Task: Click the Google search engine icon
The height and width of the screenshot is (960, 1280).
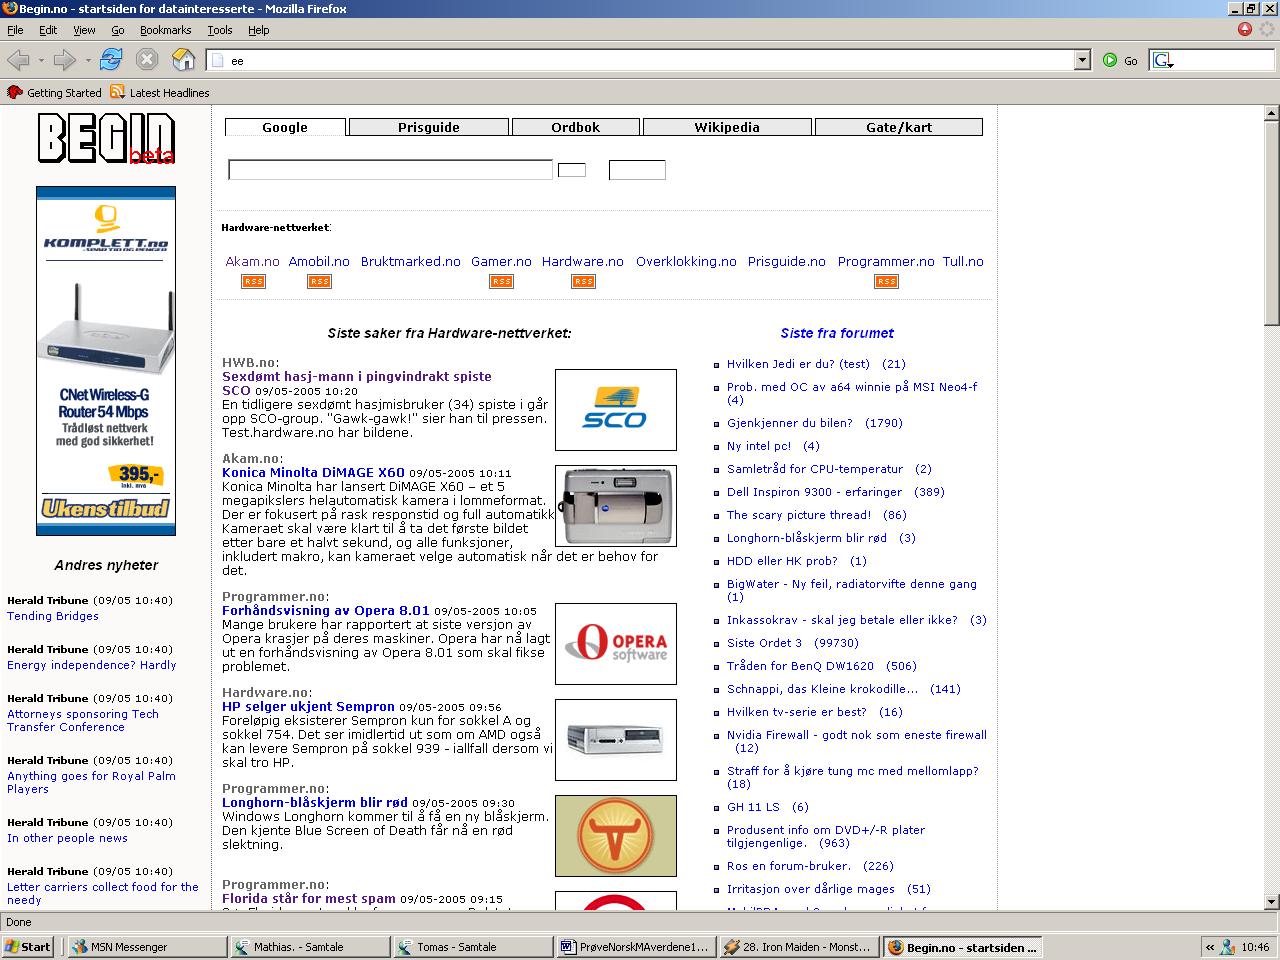Action: pos(1162,60)
